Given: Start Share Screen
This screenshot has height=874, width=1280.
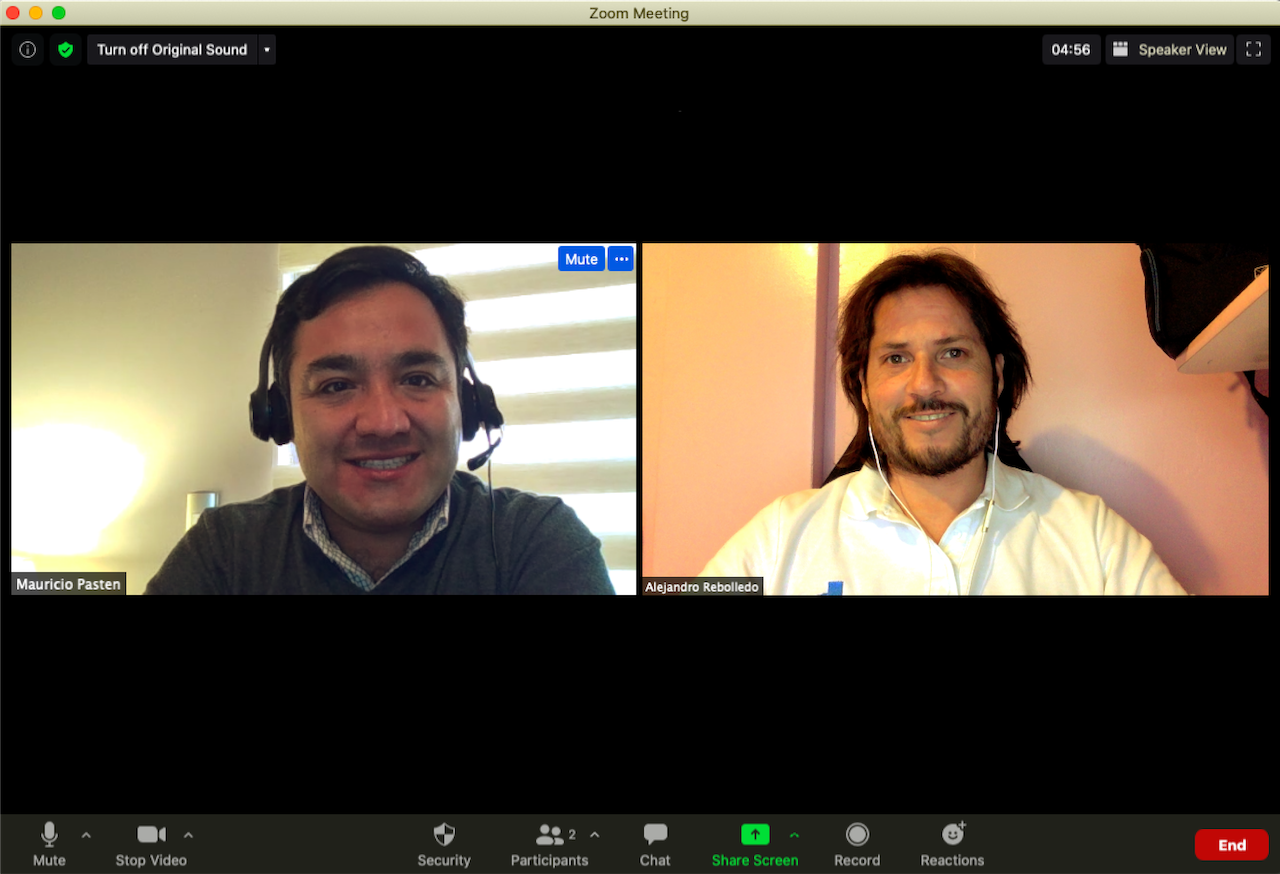Looking at the screenshot, I should pyautogui.click(x=755, y=844).
